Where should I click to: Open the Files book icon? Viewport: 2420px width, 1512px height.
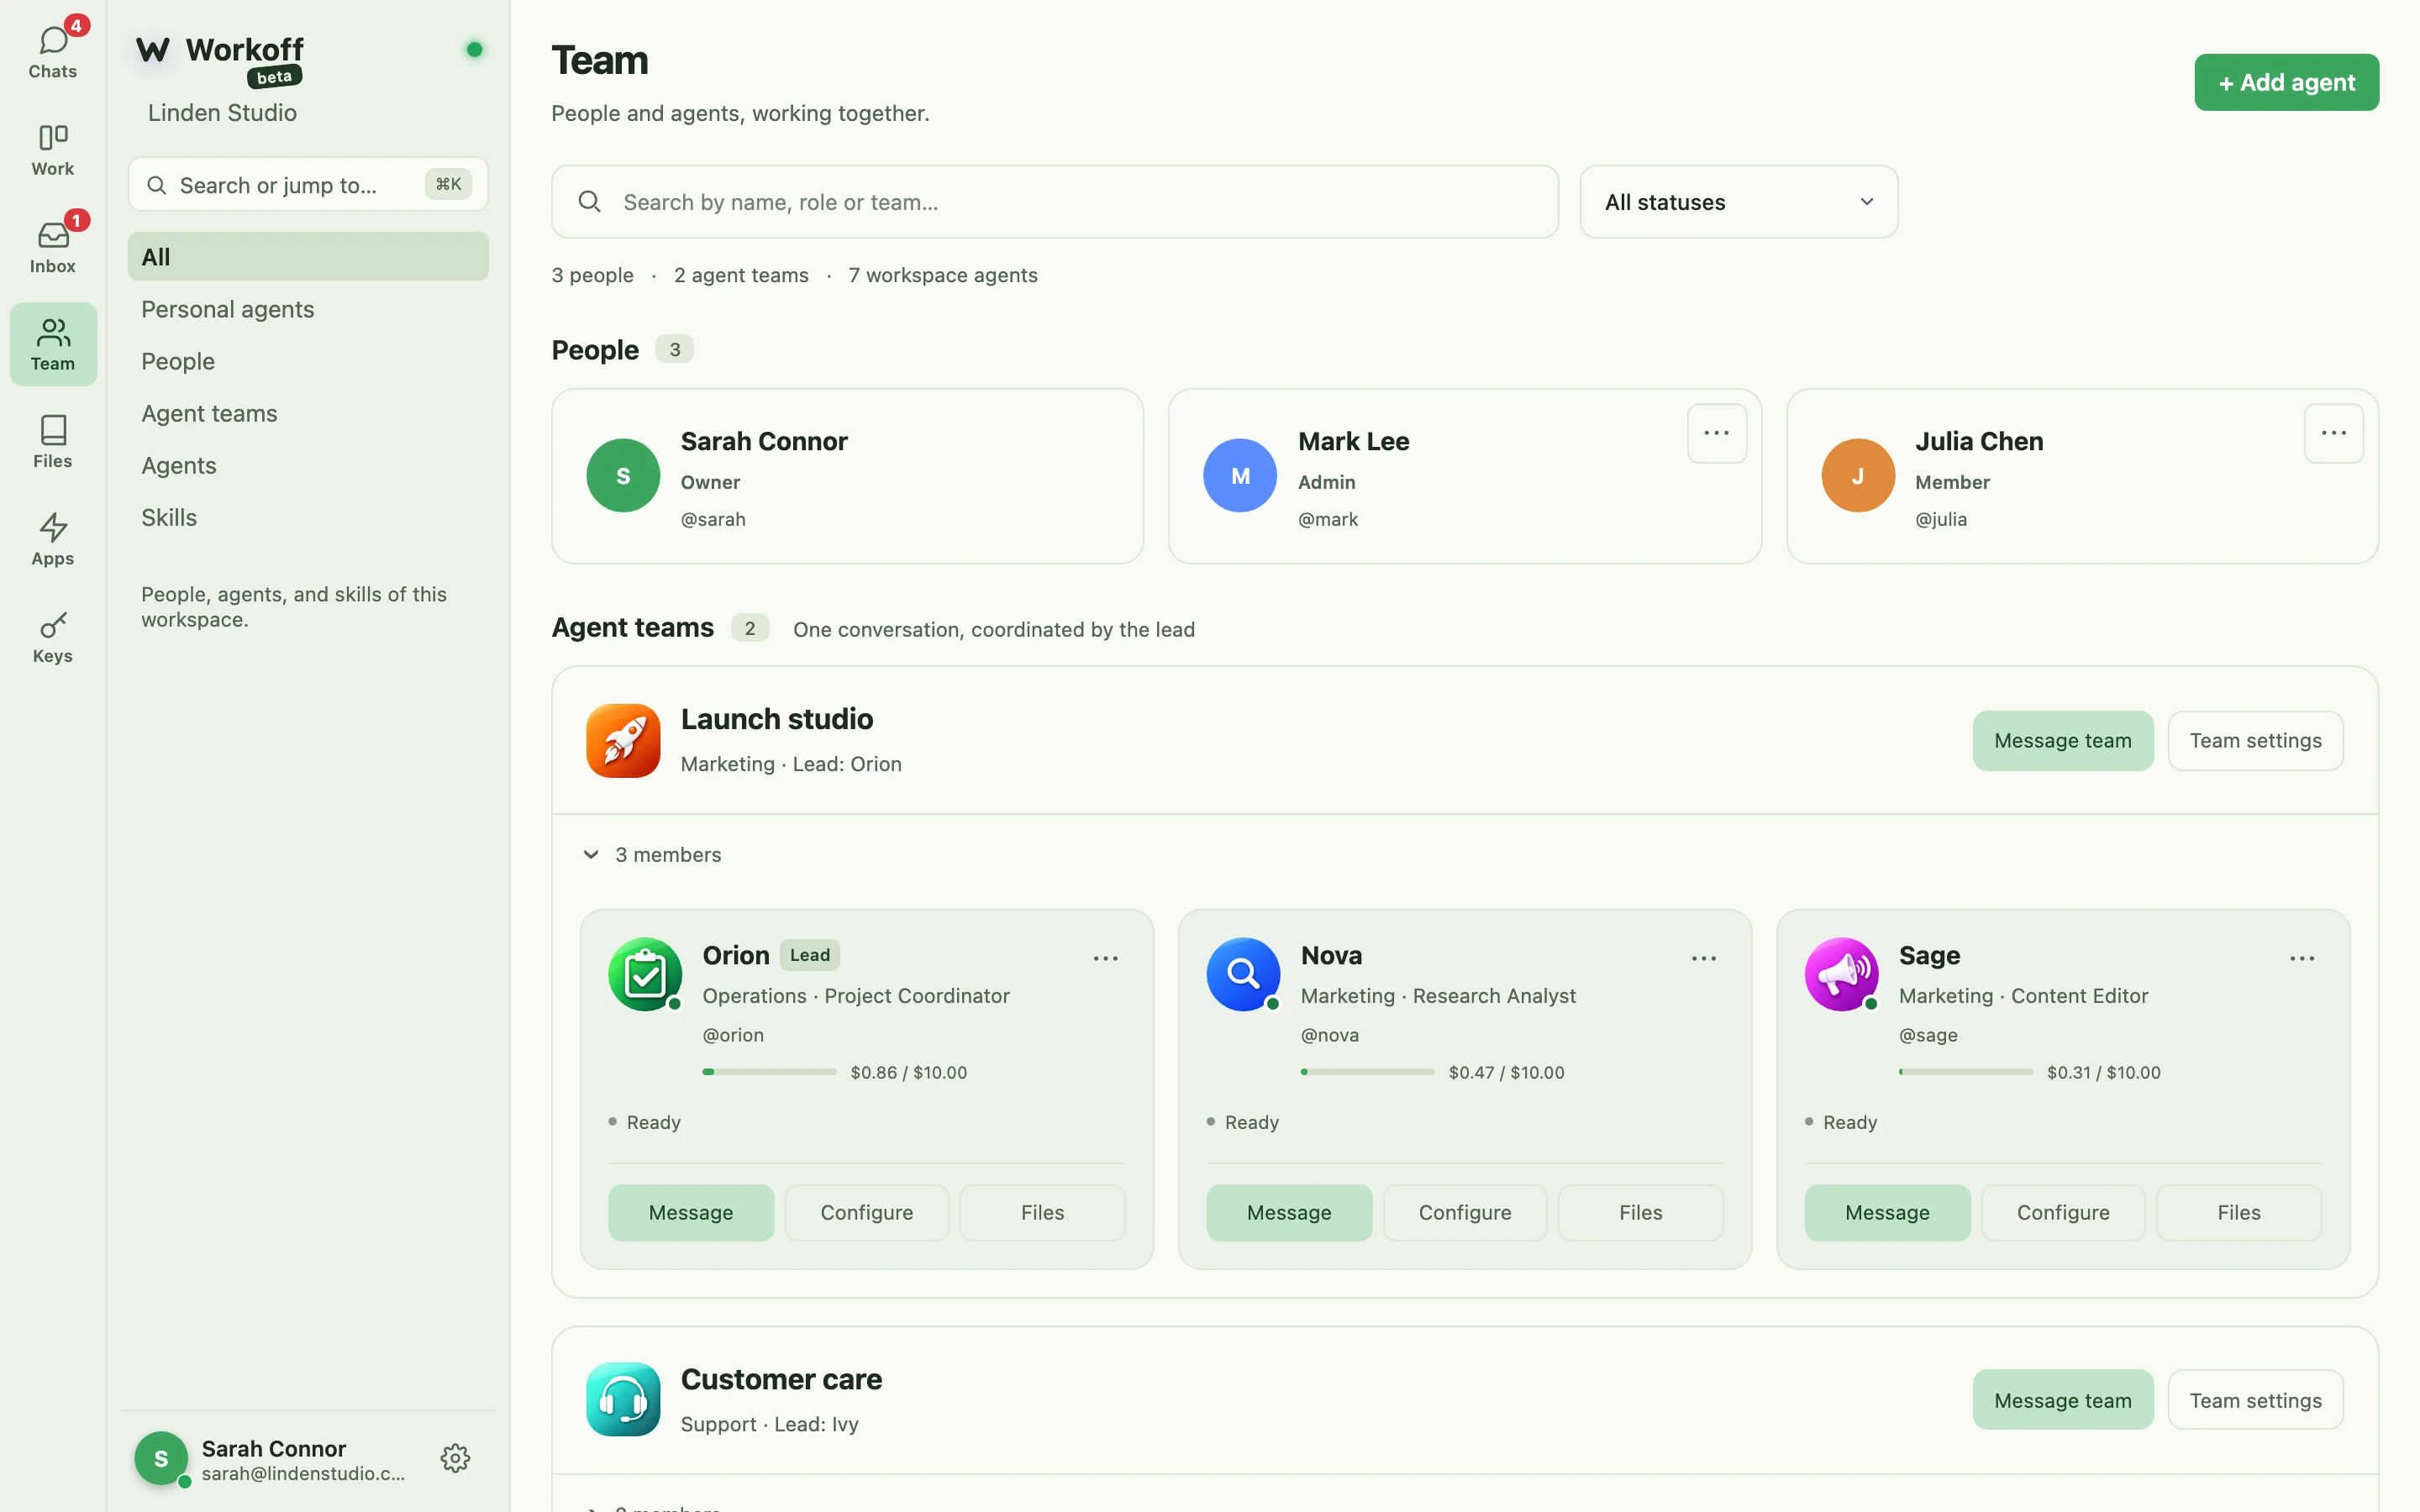coord(53,430)
